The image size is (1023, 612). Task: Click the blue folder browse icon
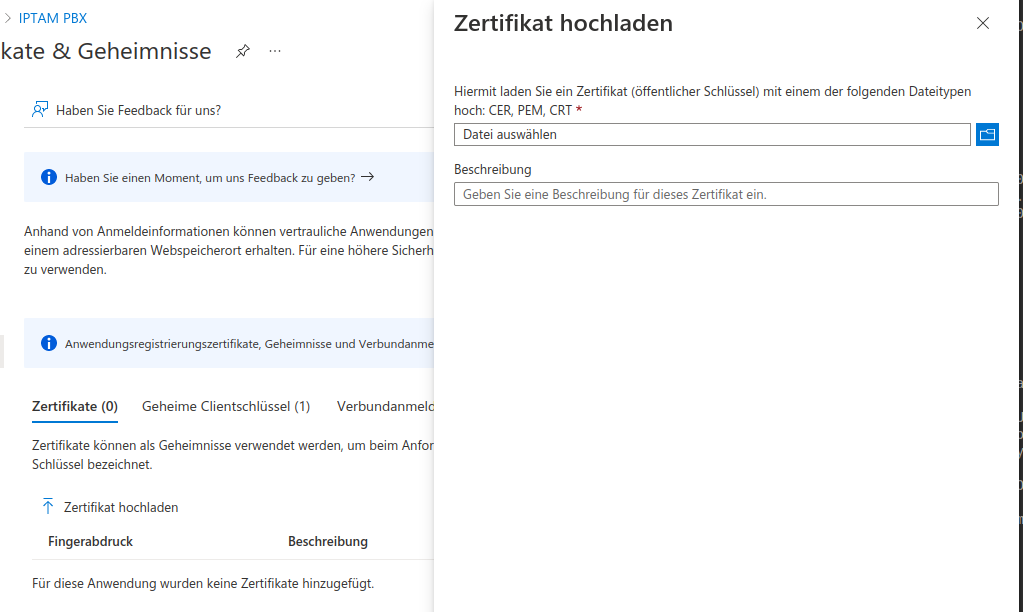point(987,134)
